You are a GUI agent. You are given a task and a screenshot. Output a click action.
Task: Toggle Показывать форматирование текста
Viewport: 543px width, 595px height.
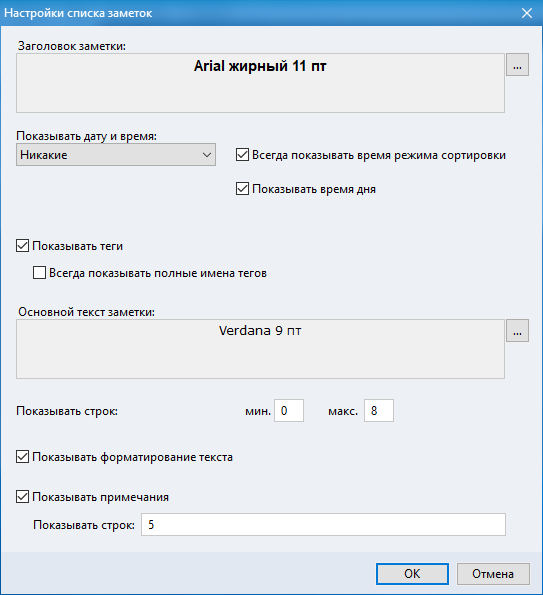[23, 456]
